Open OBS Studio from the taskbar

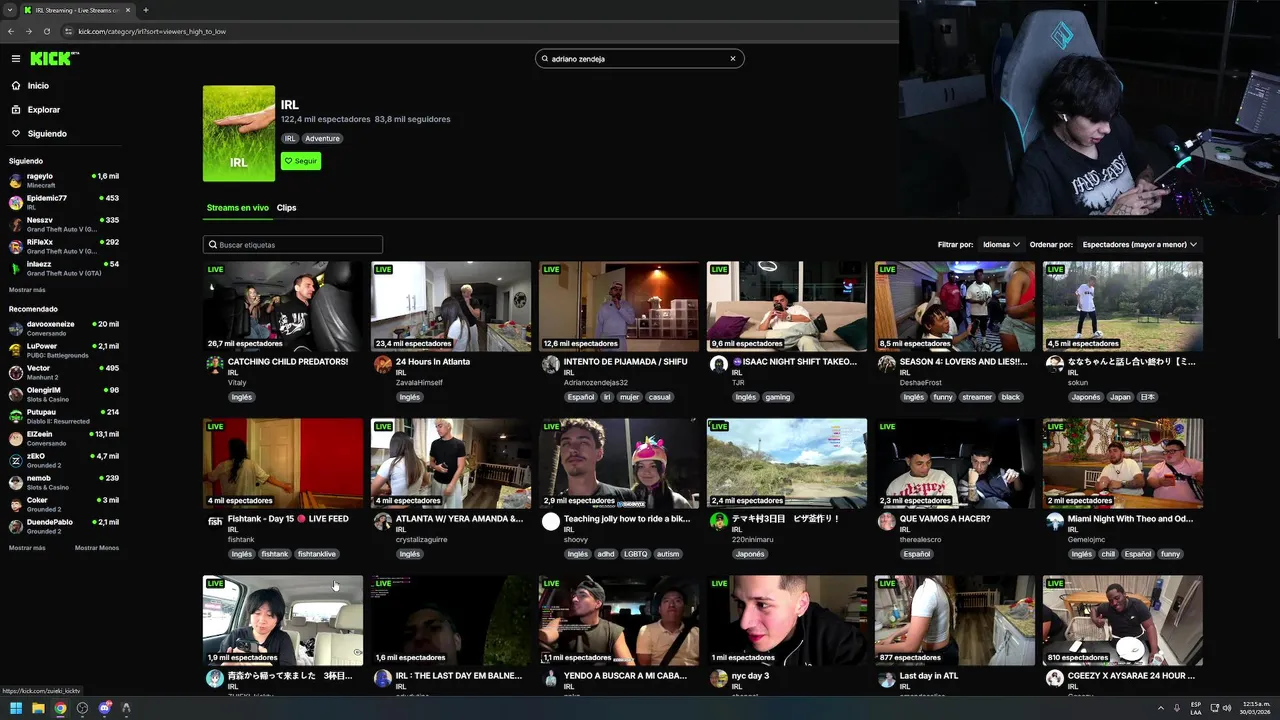click(x=82, y=708)
